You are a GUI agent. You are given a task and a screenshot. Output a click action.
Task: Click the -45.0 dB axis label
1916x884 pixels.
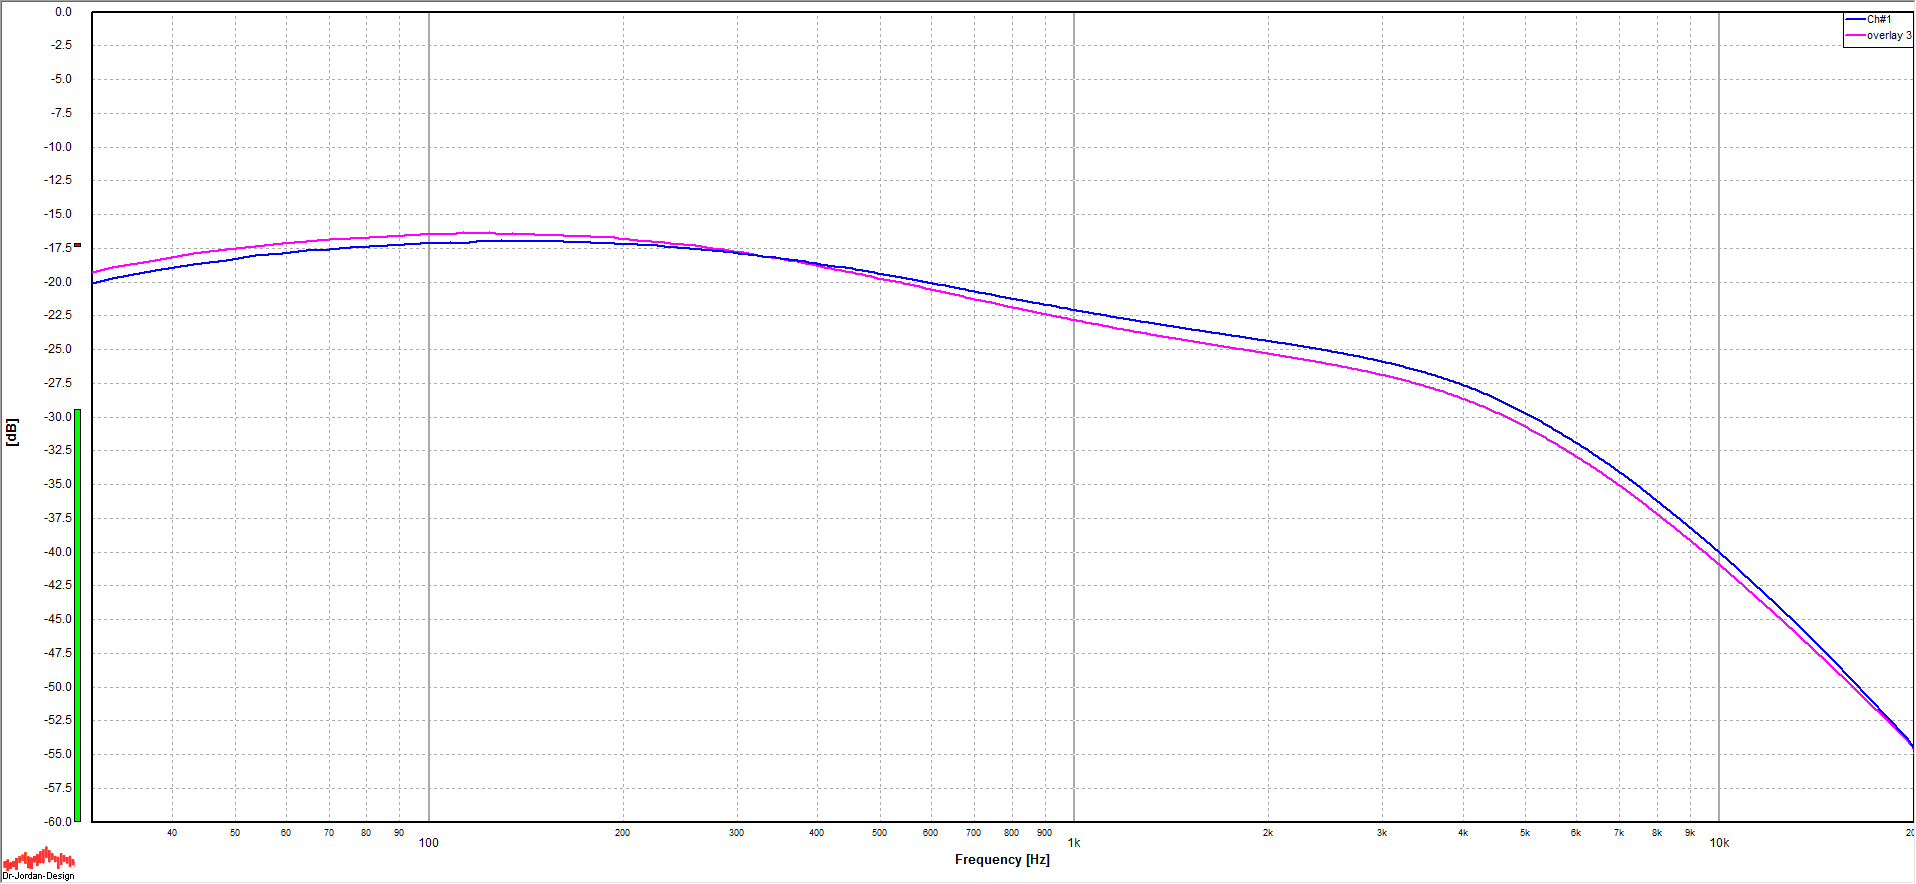coord(58,618)
